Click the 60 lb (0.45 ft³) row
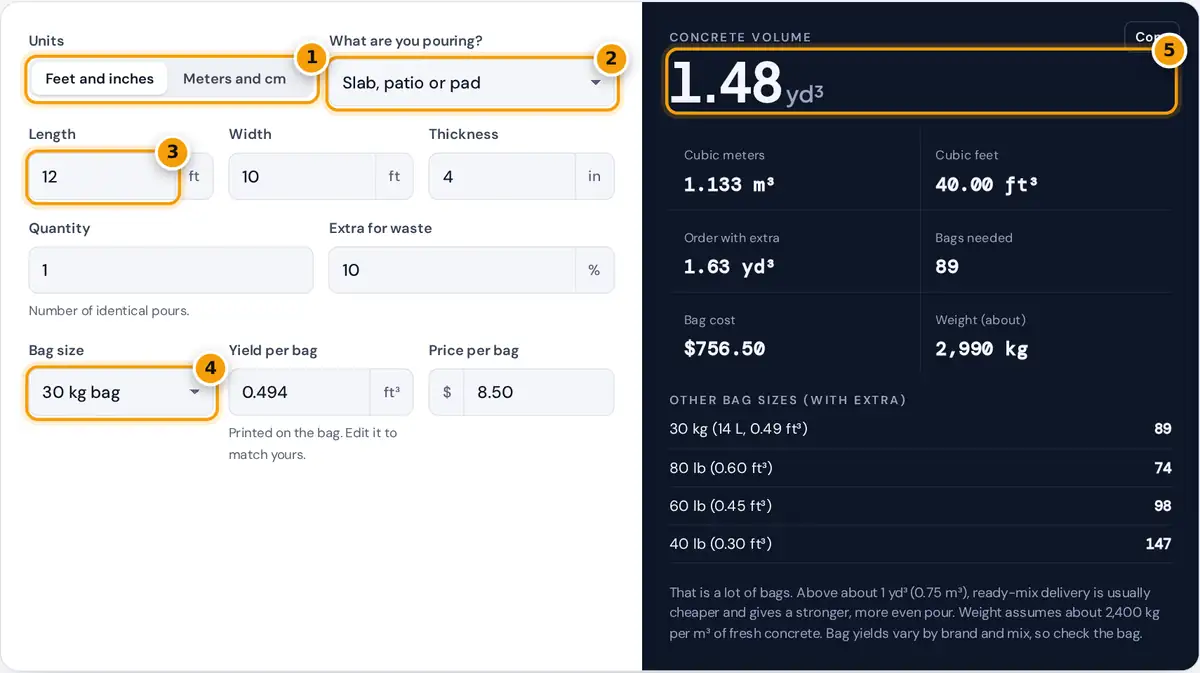This screenshot has height=673, width=1200. click(920, 506)
